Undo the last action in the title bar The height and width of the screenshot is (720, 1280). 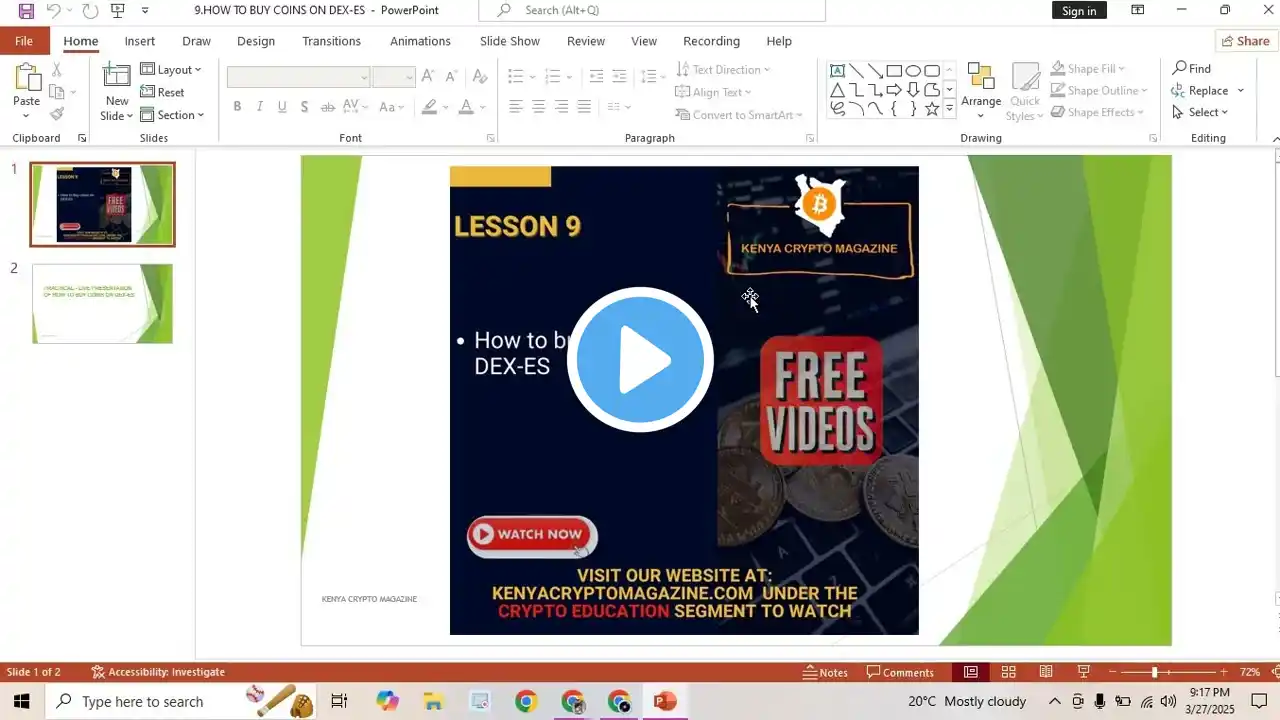click(x=54, y=11)
